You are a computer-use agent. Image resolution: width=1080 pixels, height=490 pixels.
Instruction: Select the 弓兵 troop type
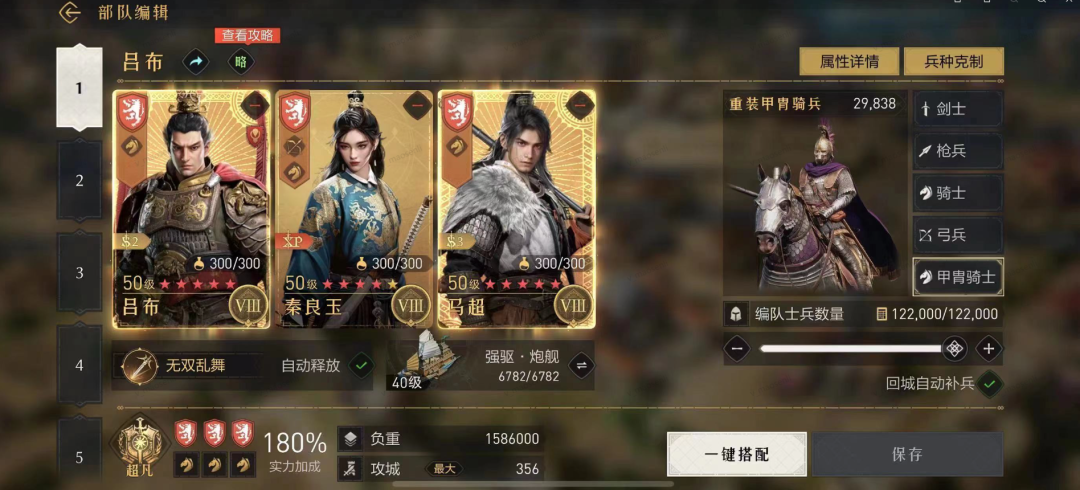pos(957,235)
